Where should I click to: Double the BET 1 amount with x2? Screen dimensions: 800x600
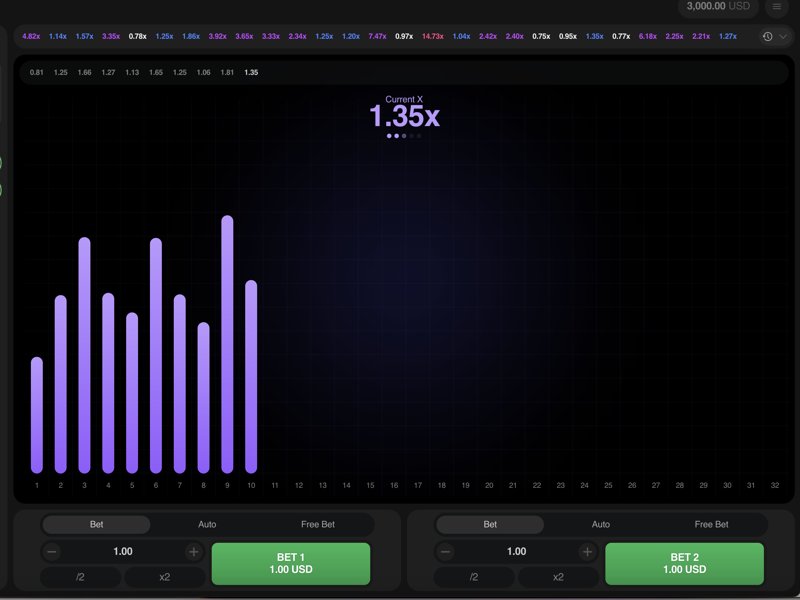point(164,577)
